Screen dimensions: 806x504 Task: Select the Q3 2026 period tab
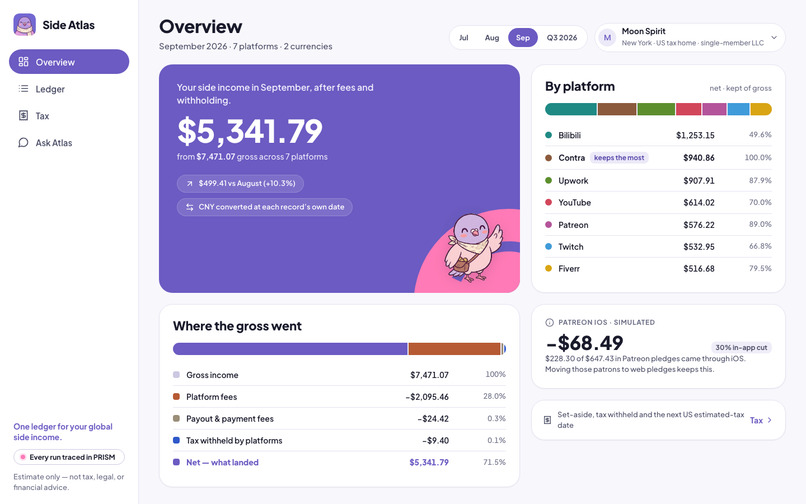pyautogui.click(x=562, y=38)
